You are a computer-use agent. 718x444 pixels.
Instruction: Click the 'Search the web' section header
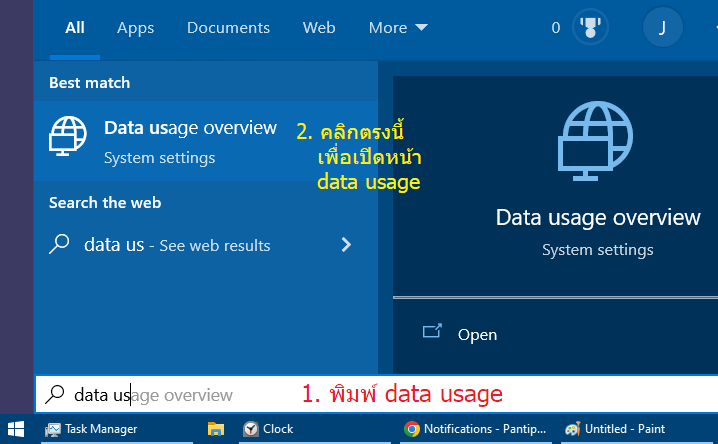(x=105, y=203)
